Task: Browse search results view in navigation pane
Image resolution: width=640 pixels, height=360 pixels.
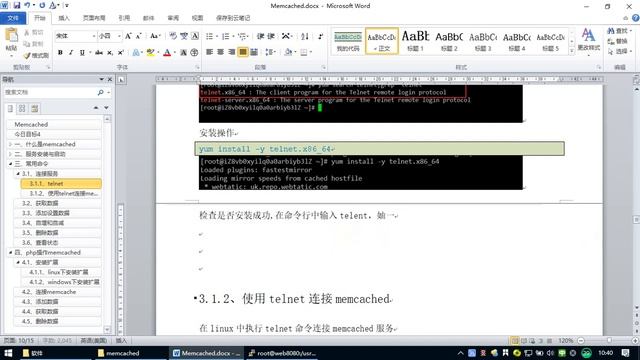Action: [x=35, y=108]
